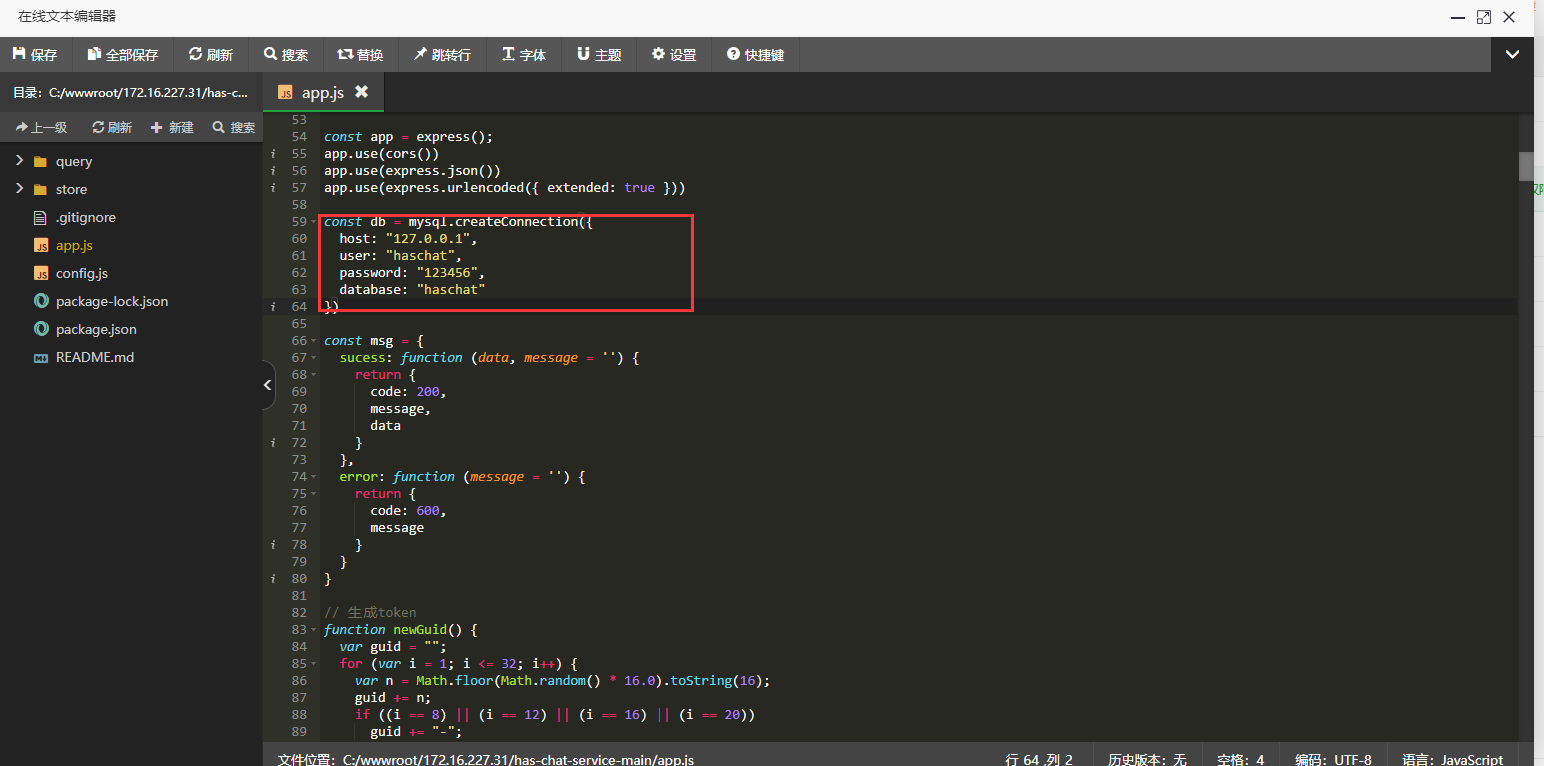Click the 文件位置 file path in status bar
This screenshot has width=1544, height=766.
[486, 760]
